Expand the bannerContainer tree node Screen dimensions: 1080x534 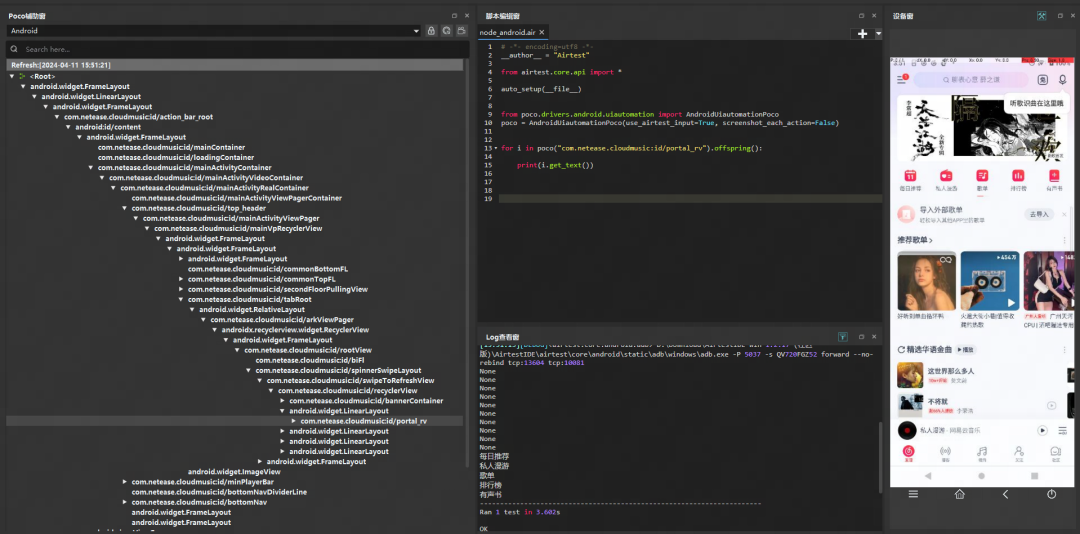click(x=283, y=401)
